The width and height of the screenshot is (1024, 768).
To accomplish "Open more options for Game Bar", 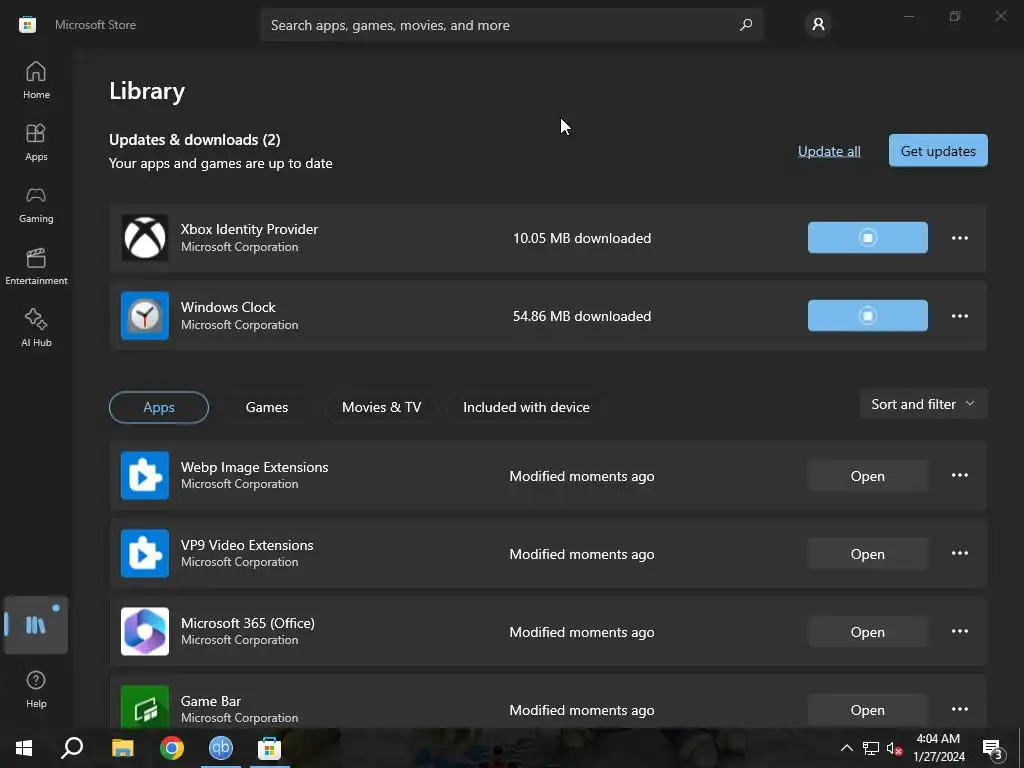I will (x=959, y=709).
